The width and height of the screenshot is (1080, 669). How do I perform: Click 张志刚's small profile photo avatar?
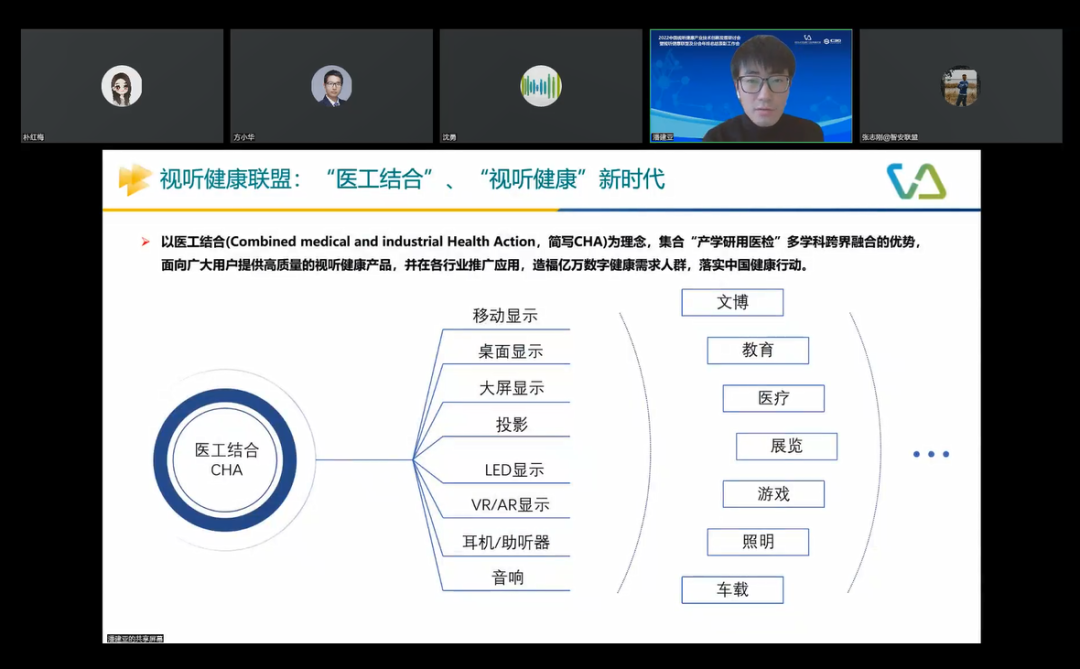coord(960,87)
